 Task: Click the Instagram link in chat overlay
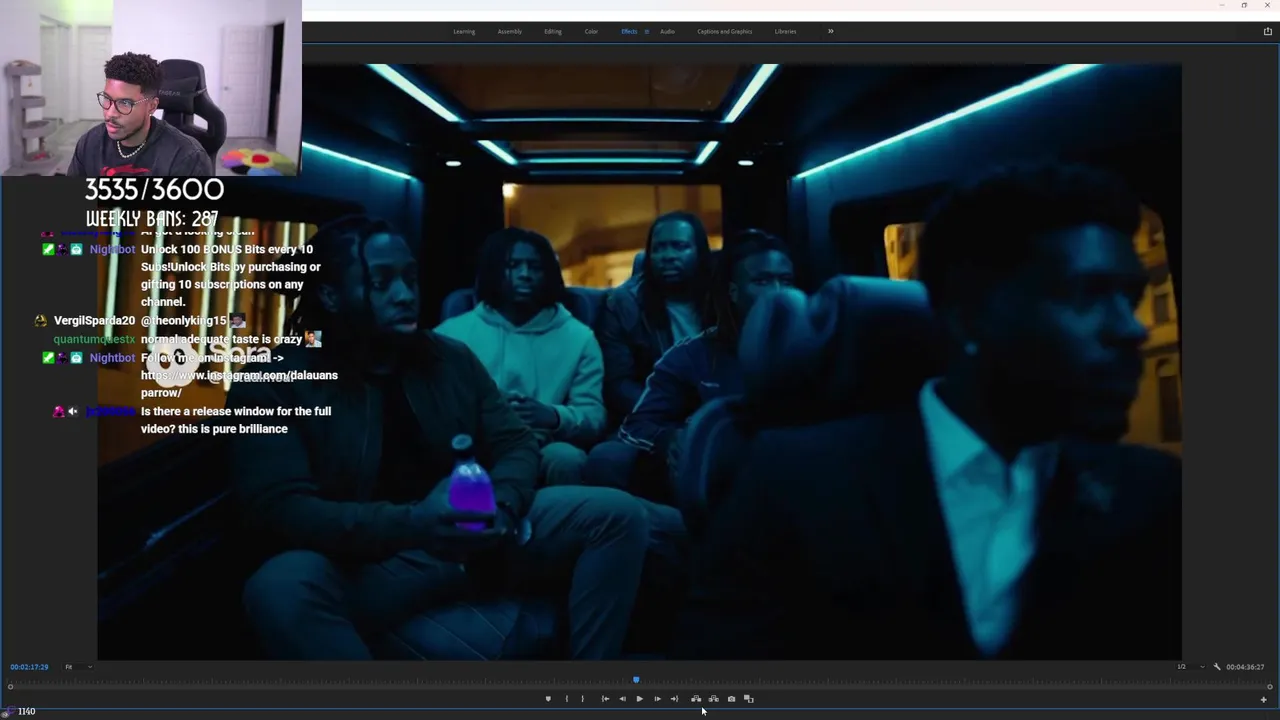point(239,384)
